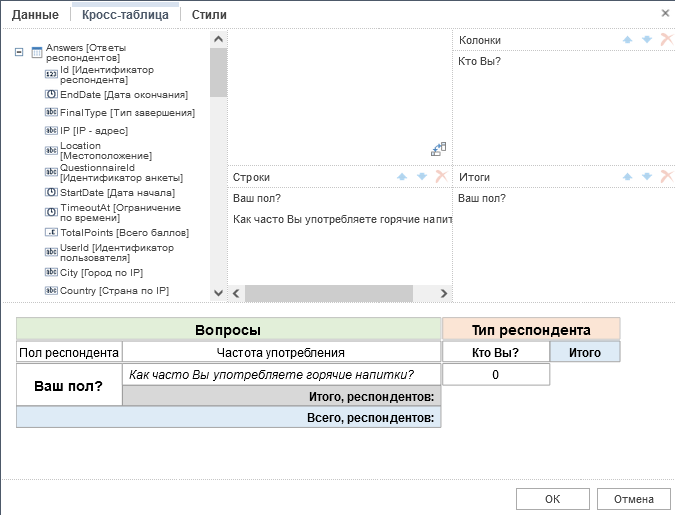
Task: Click the swap rows and columns icon
Action: point(438,149)
